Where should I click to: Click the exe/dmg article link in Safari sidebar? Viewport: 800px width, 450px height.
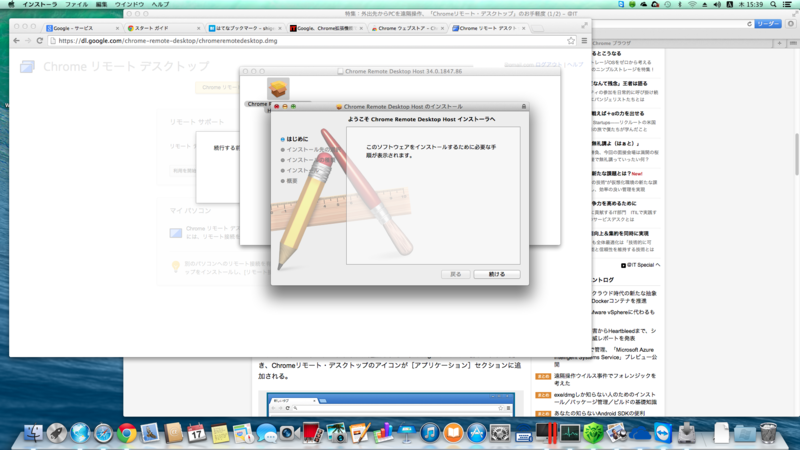tap(605, 398)
